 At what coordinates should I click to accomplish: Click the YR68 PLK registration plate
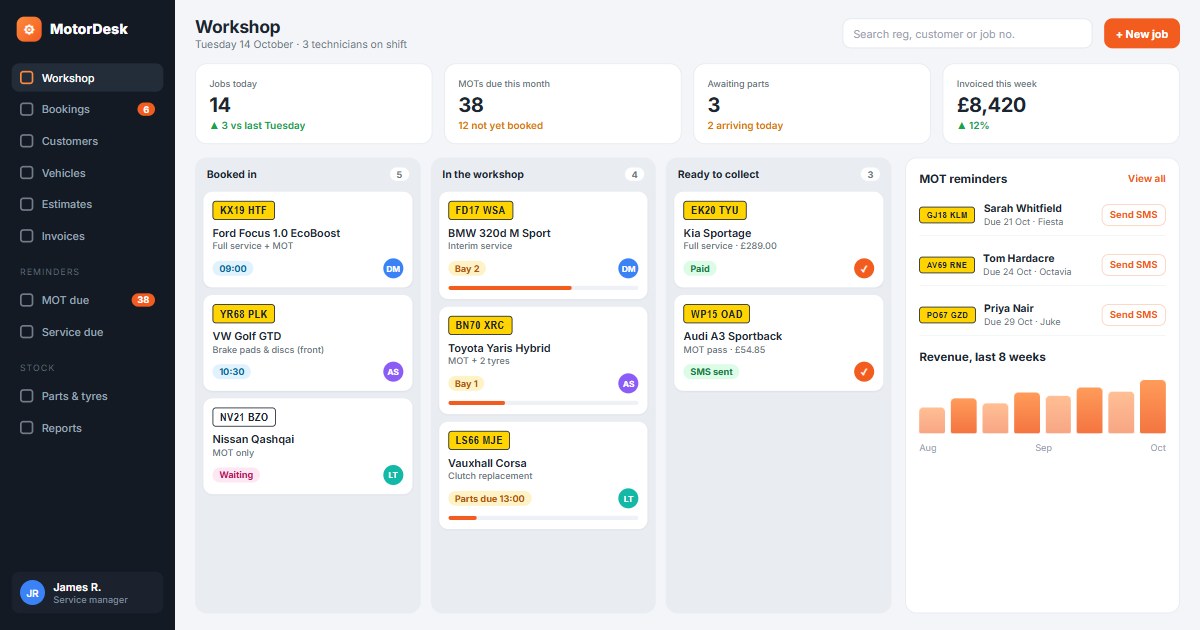pyautogui.click(x=243, y=313)
